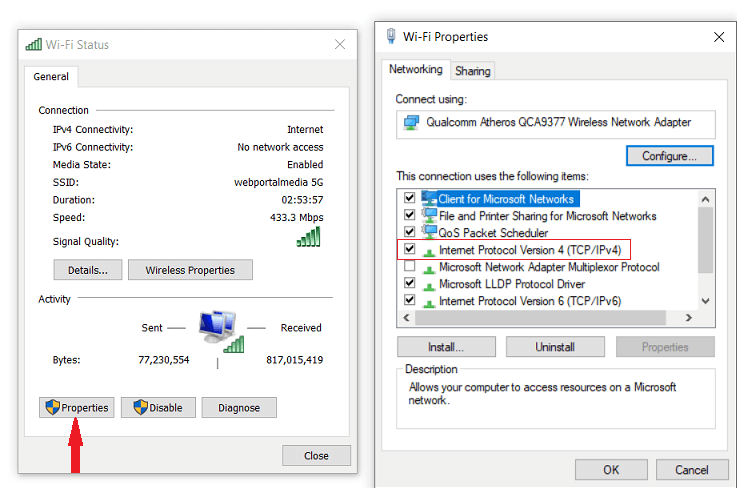Open the Configure... button for adapter
Image resolution: width=737 pixels, height=488 pixels.
pyautogui.click(x=669, y=156)
